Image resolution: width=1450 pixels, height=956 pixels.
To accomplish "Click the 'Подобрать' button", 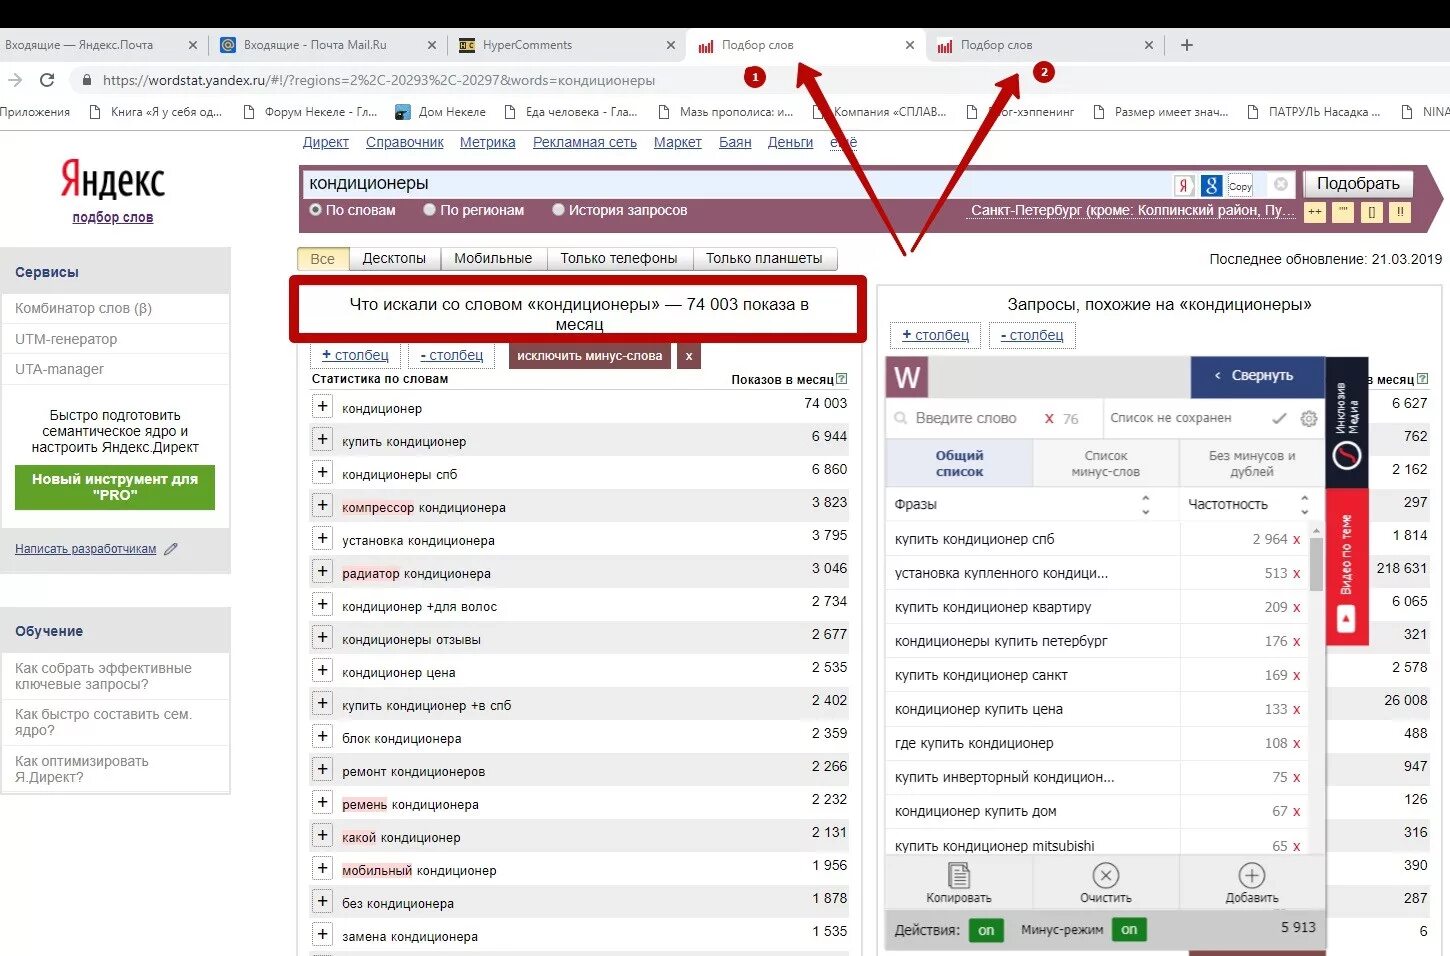I will 1358,184.
